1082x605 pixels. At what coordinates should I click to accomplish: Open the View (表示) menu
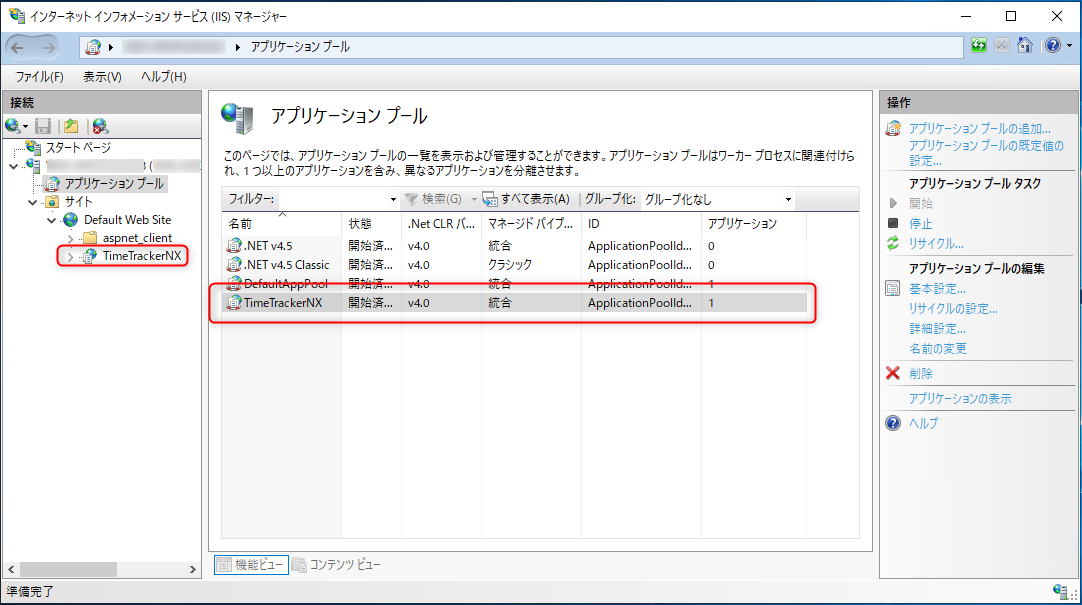[x=102, y=77]
